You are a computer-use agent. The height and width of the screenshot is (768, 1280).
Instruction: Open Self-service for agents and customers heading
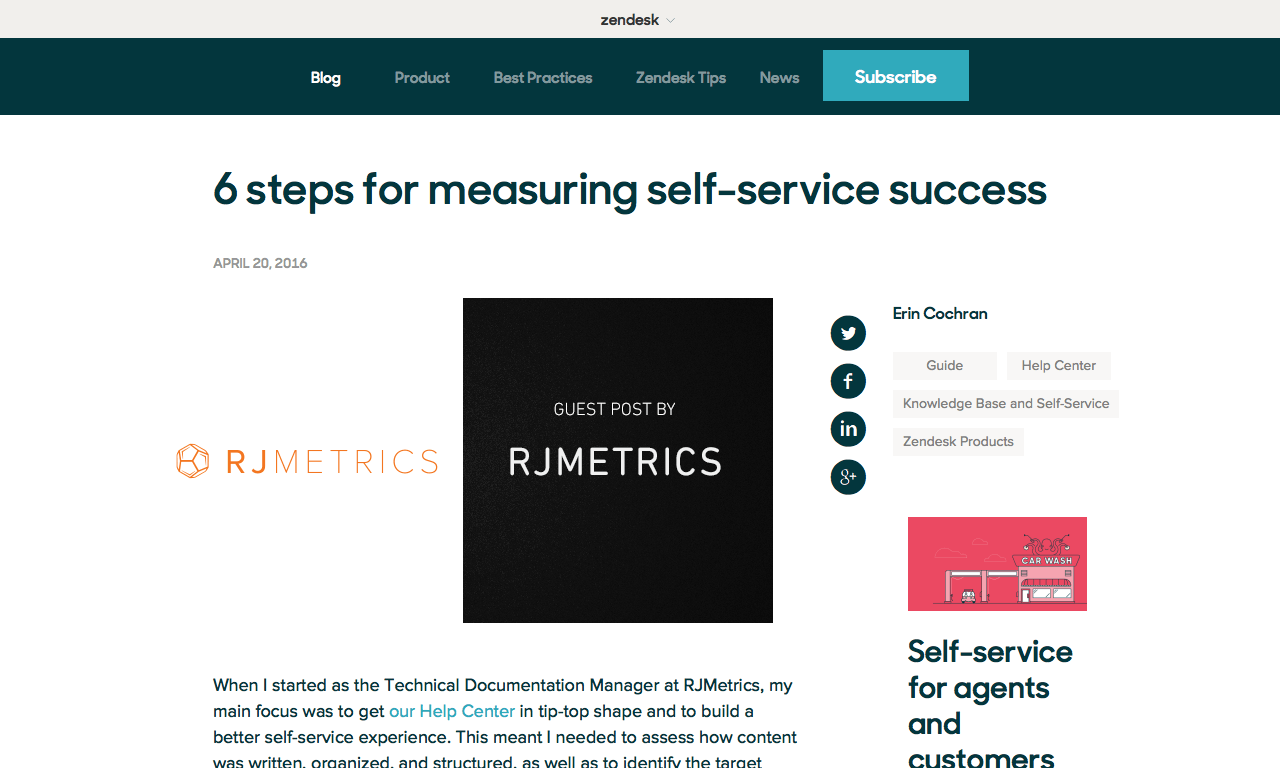[990, 703]
